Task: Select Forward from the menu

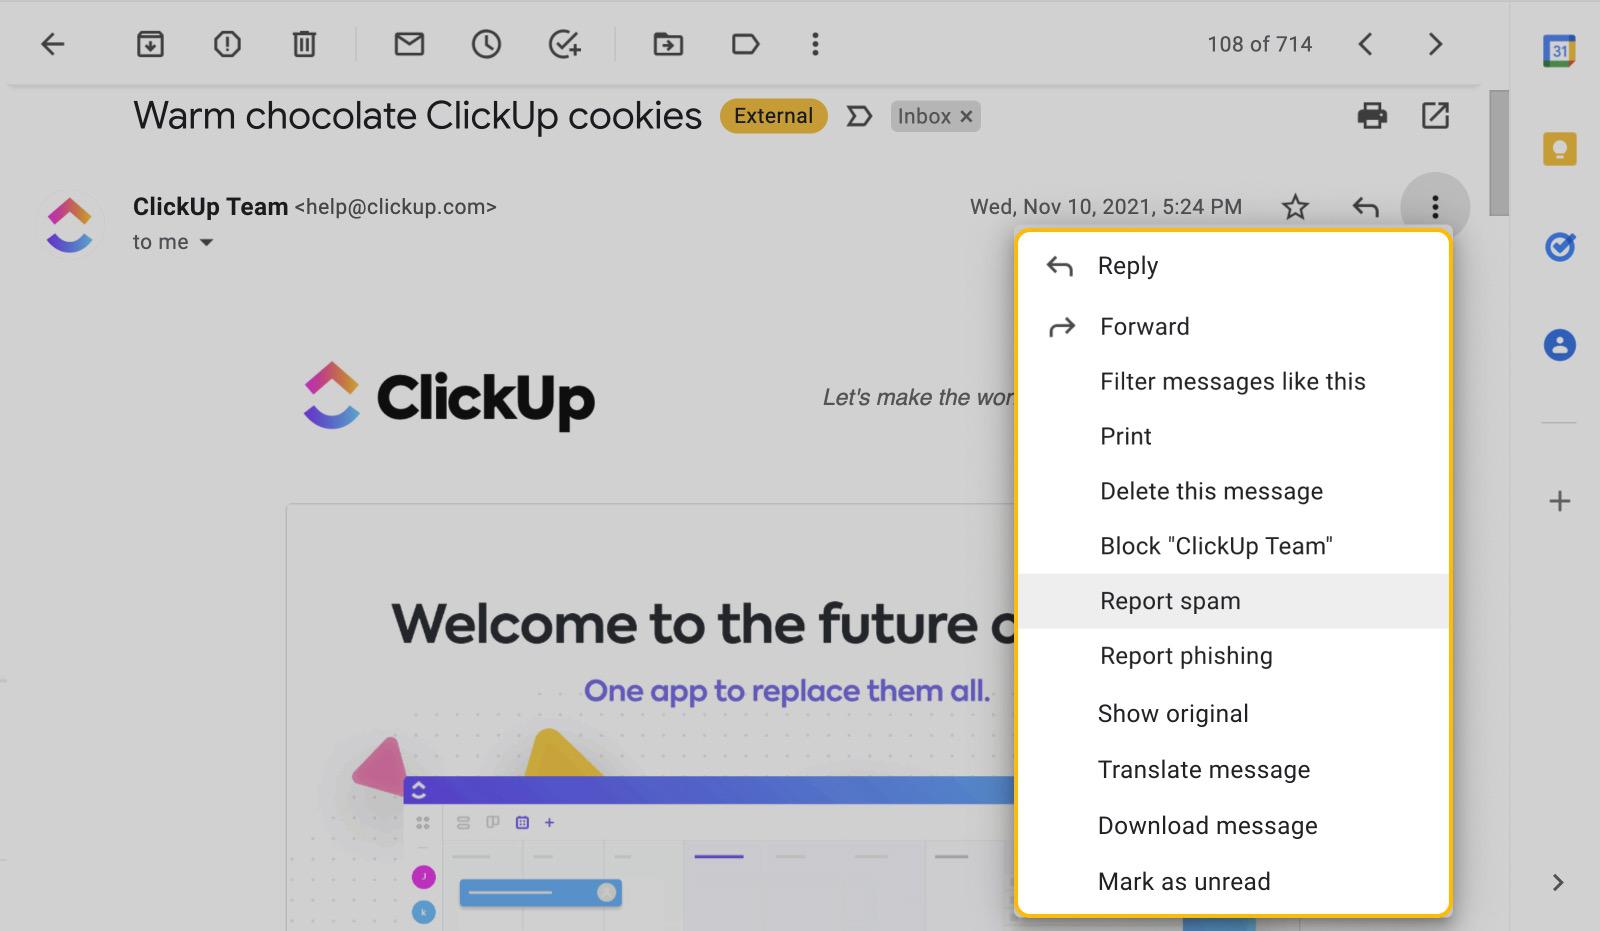Action: [x=1233, y=327]
